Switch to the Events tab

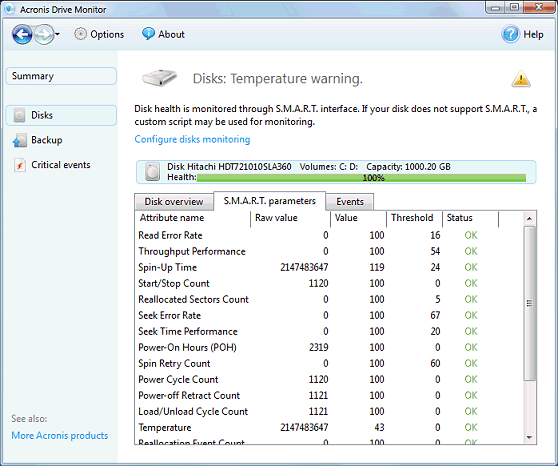tap(350, 201)
